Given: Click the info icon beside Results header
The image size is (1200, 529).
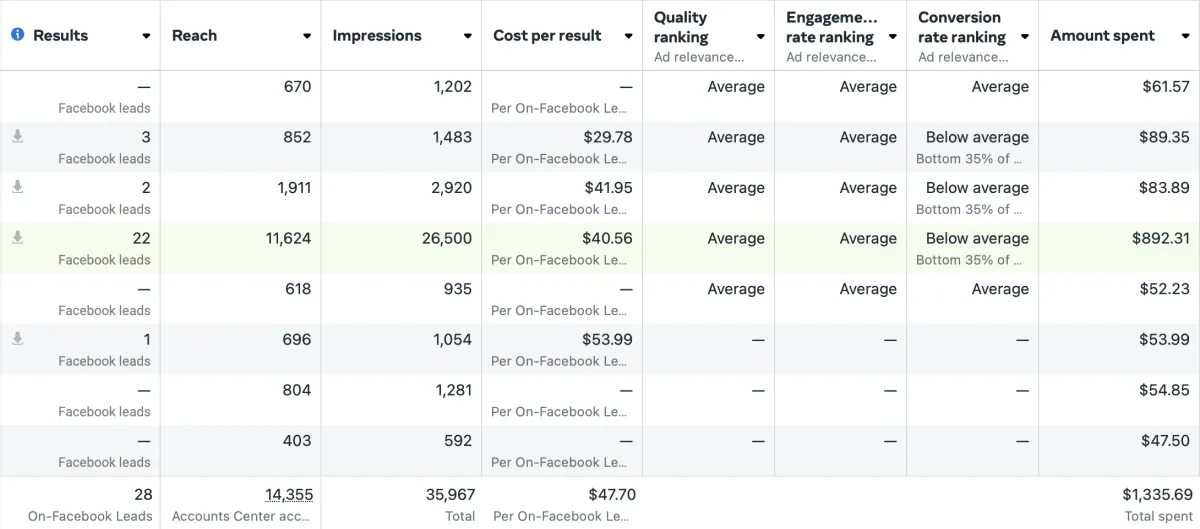Looking at the screenshot, I should coord(18,35).
